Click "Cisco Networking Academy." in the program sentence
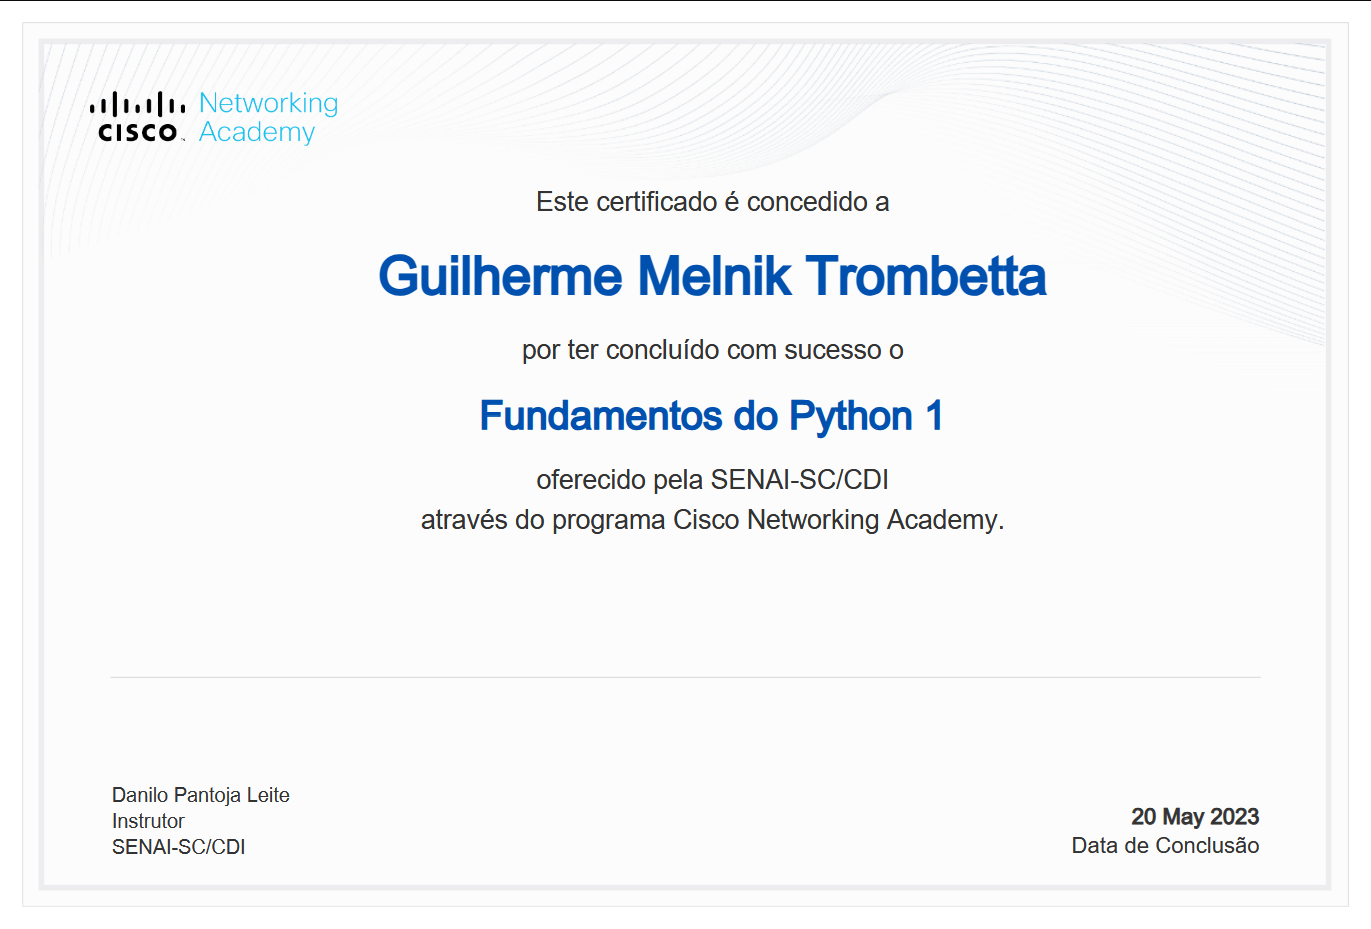 (x=838, y=520)
